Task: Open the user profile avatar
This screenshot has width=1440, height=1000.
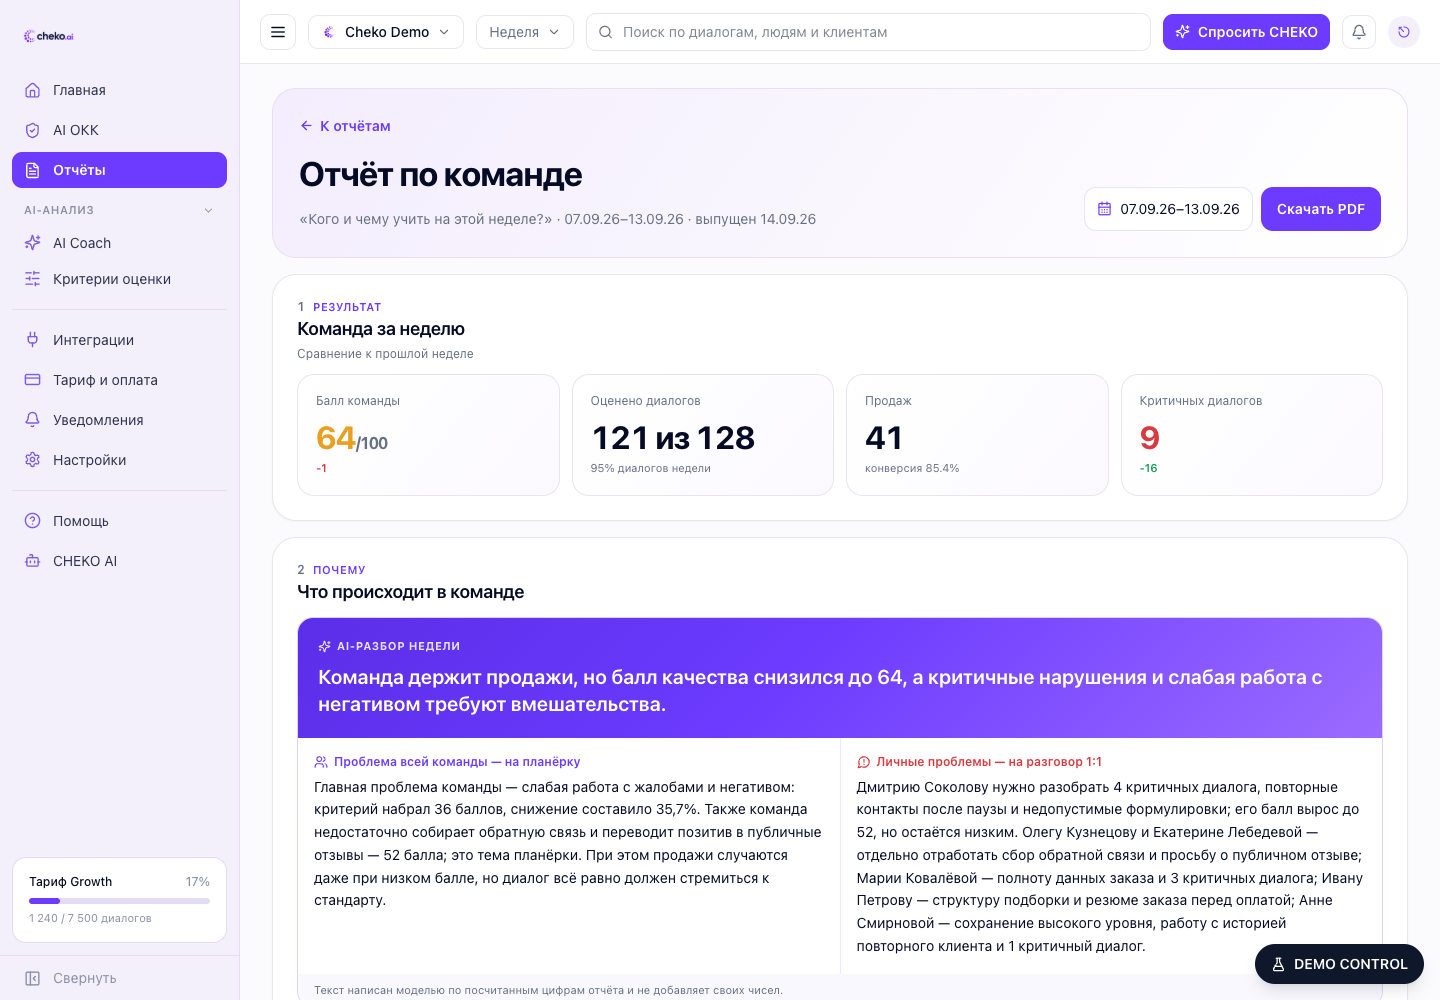Action: click(x=1404, y=32)
